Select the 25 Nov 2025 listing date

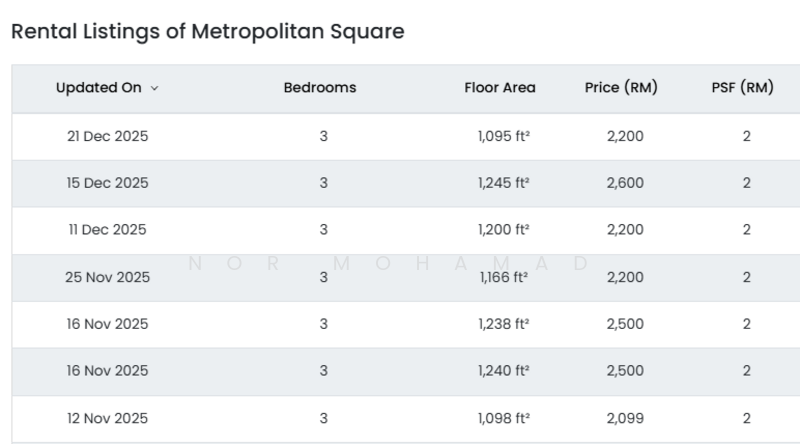click(x=107, y=277)
